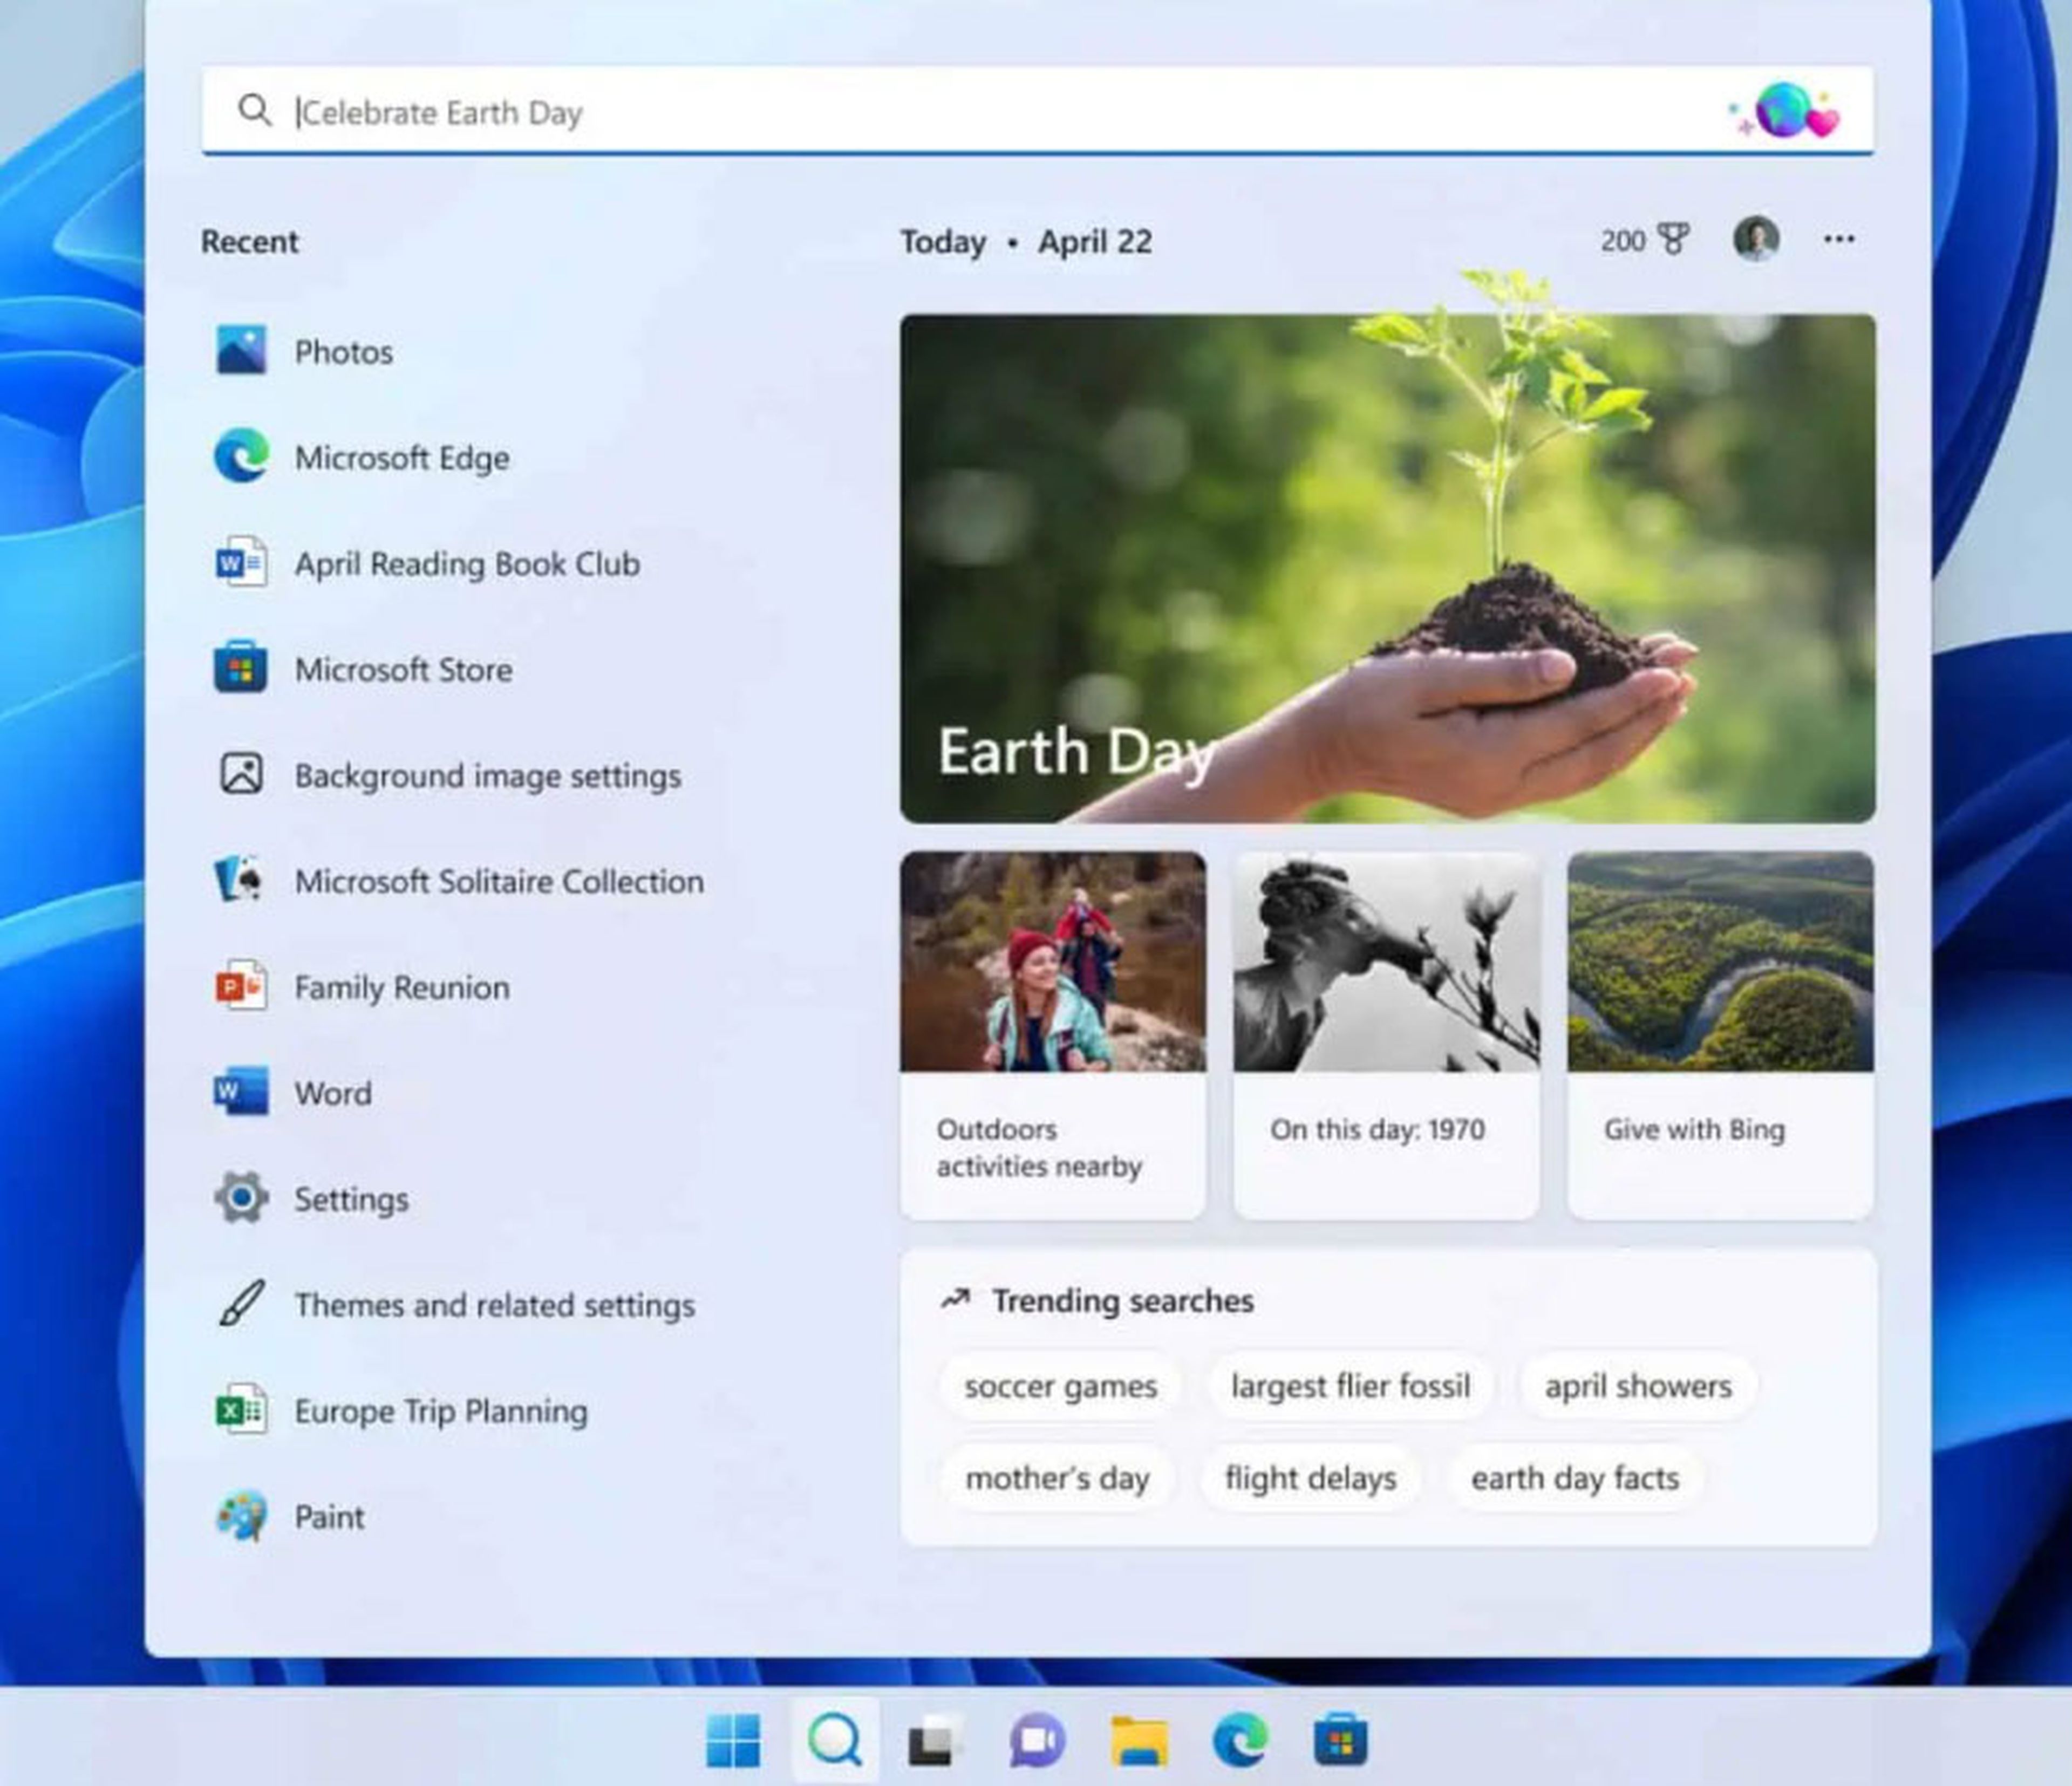The height and width of the screenshot is (1786, 2072).
Task: Select Microsoft Solitaire Collection text
Action: pyautogui.click(x=499, y=881)
